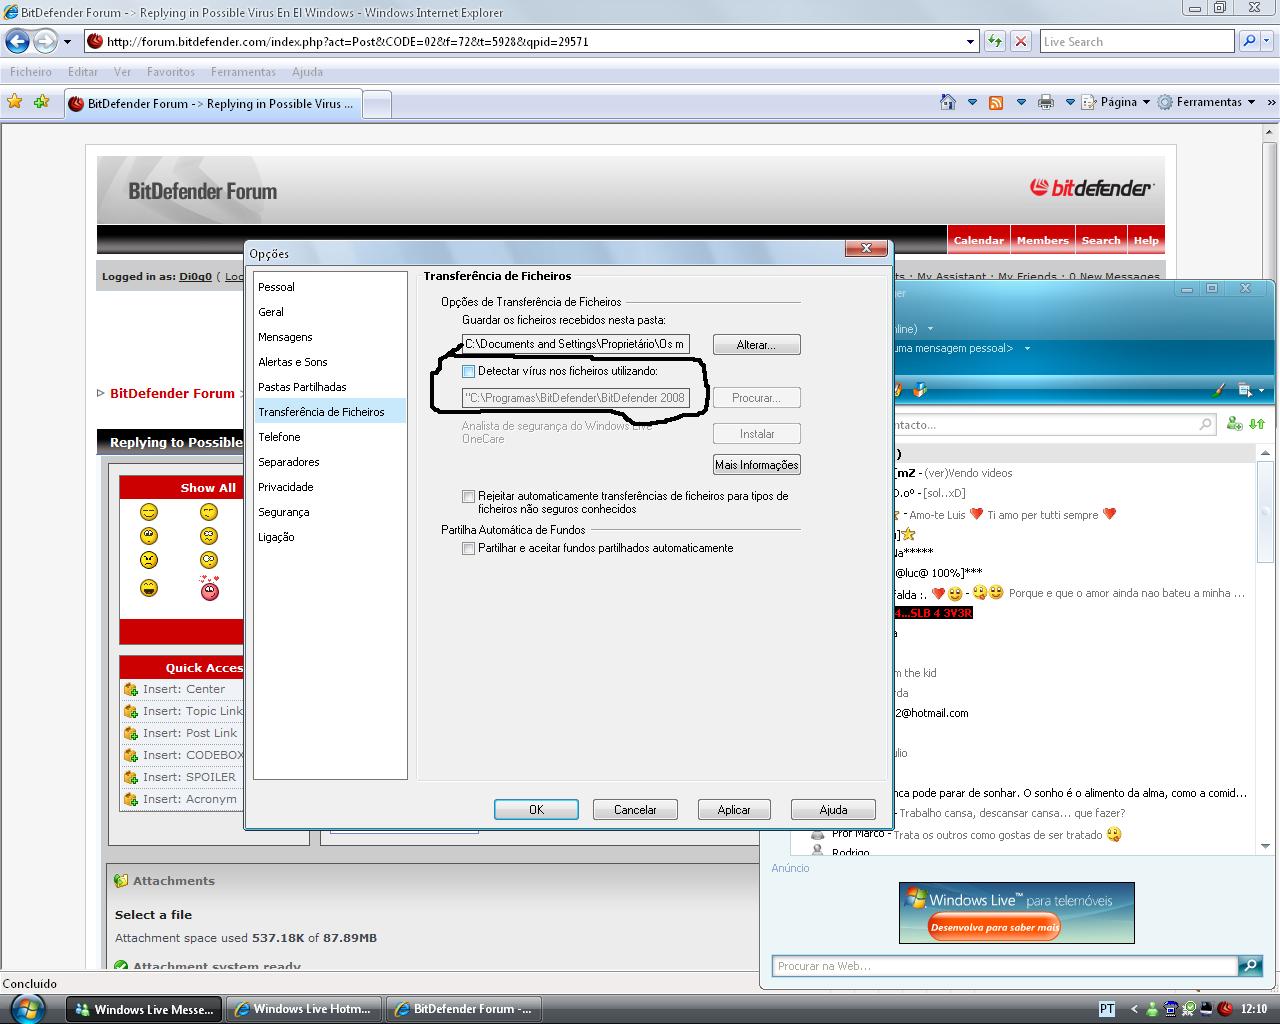Open the Ficheiro menu
Image resolution: width=1280 pixels, height=1024 pixels.
point(31,72)
